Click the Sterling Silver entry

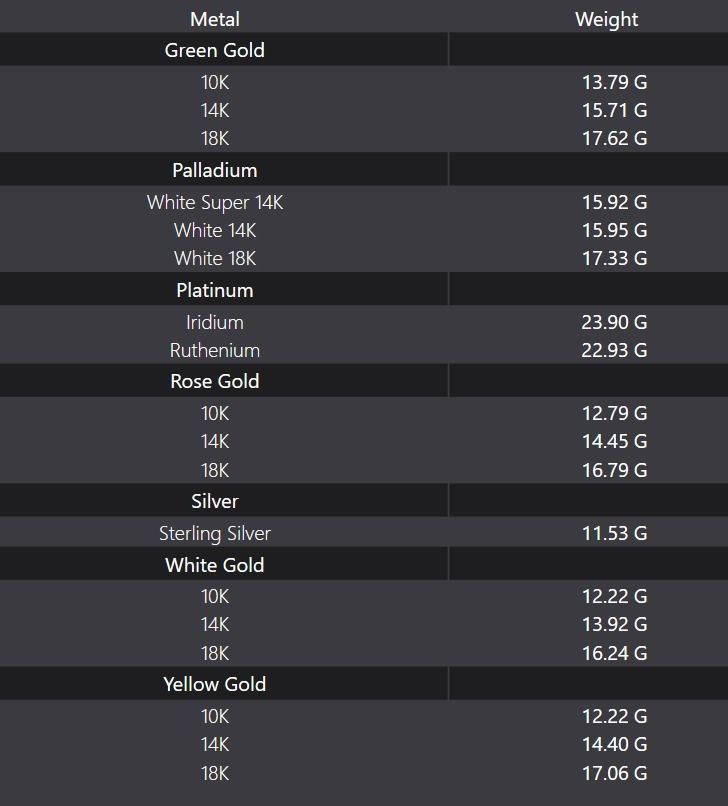point(214,533)
